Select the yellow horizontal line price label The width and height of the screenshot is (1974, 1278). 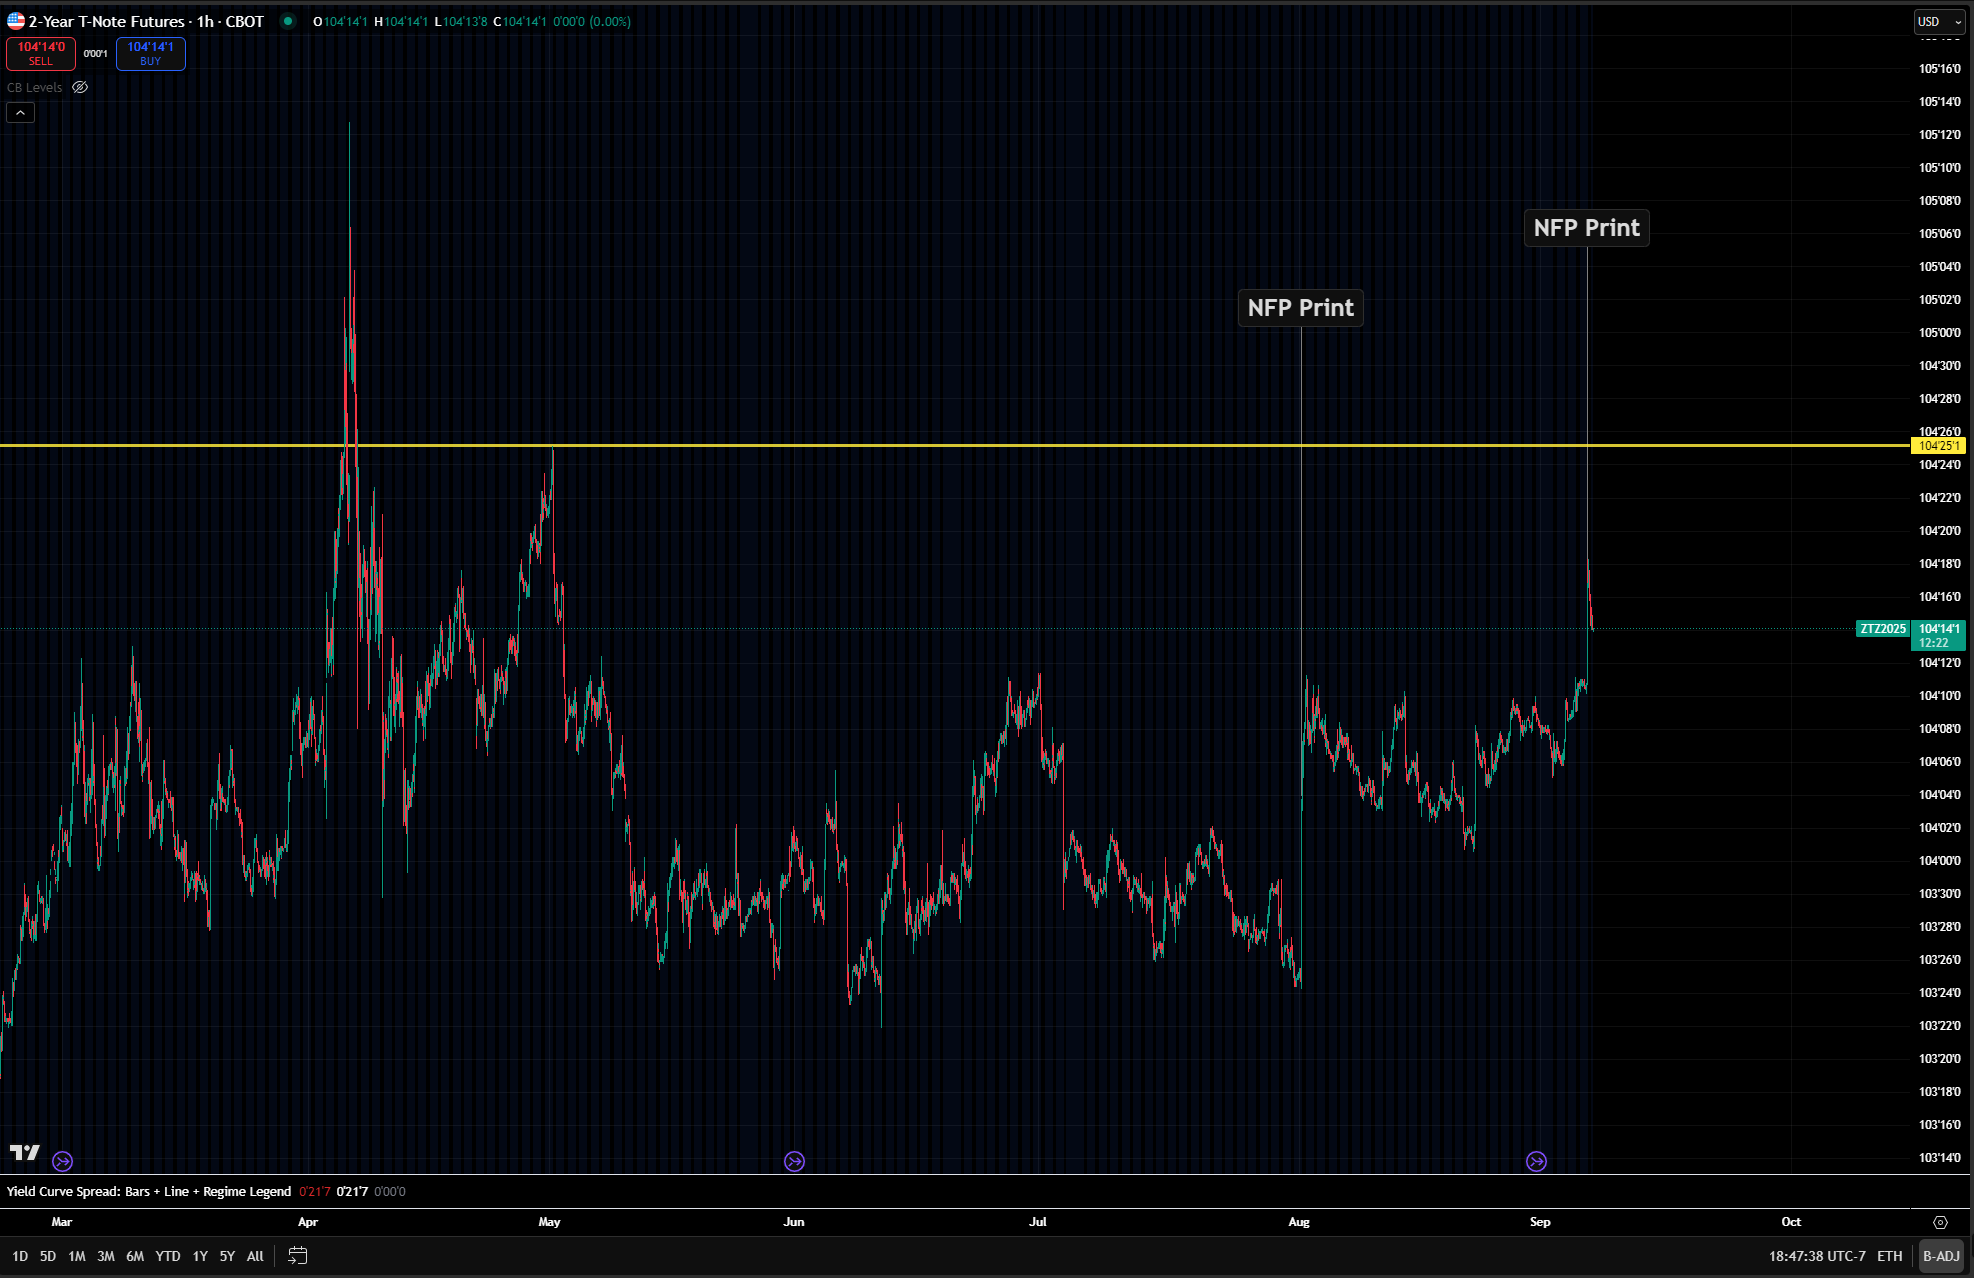1938,446
